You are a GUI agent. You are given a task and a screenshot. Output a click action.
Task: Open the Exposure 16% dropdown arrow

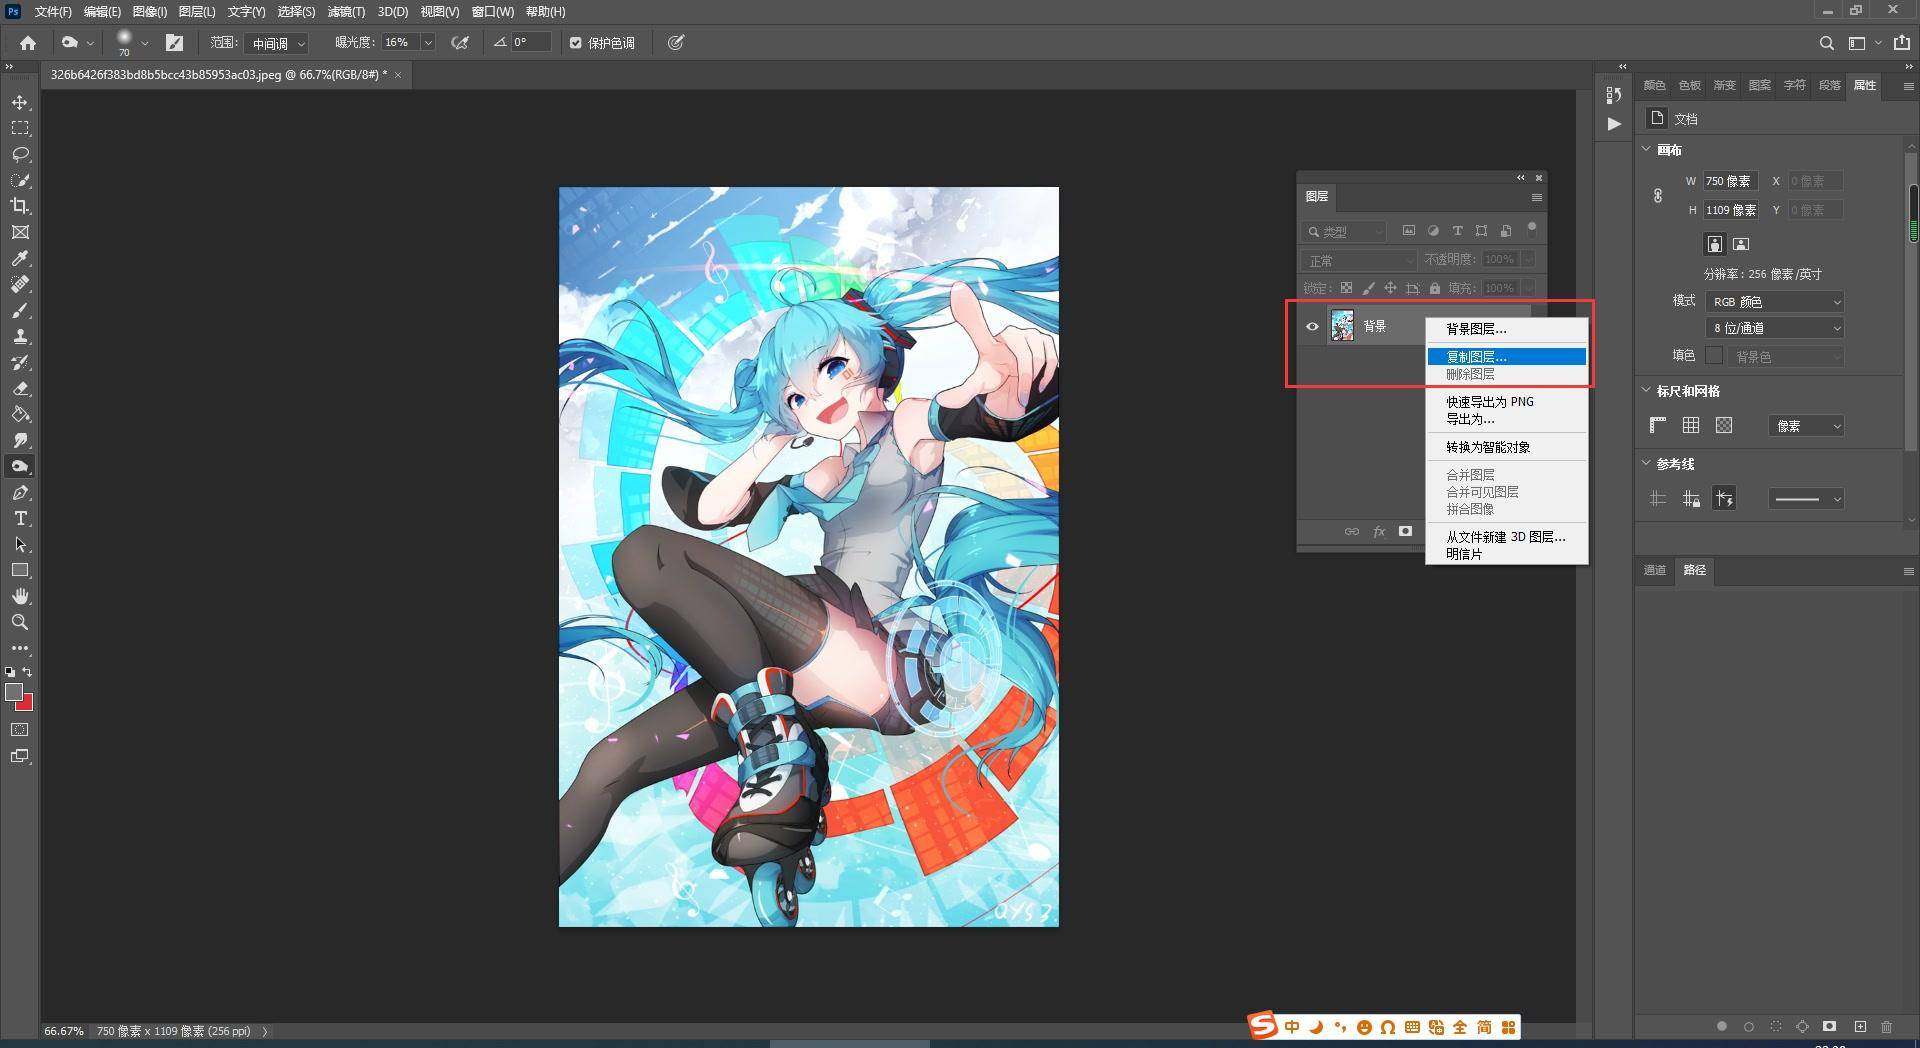pyautogui.click(x=428, y=43)
